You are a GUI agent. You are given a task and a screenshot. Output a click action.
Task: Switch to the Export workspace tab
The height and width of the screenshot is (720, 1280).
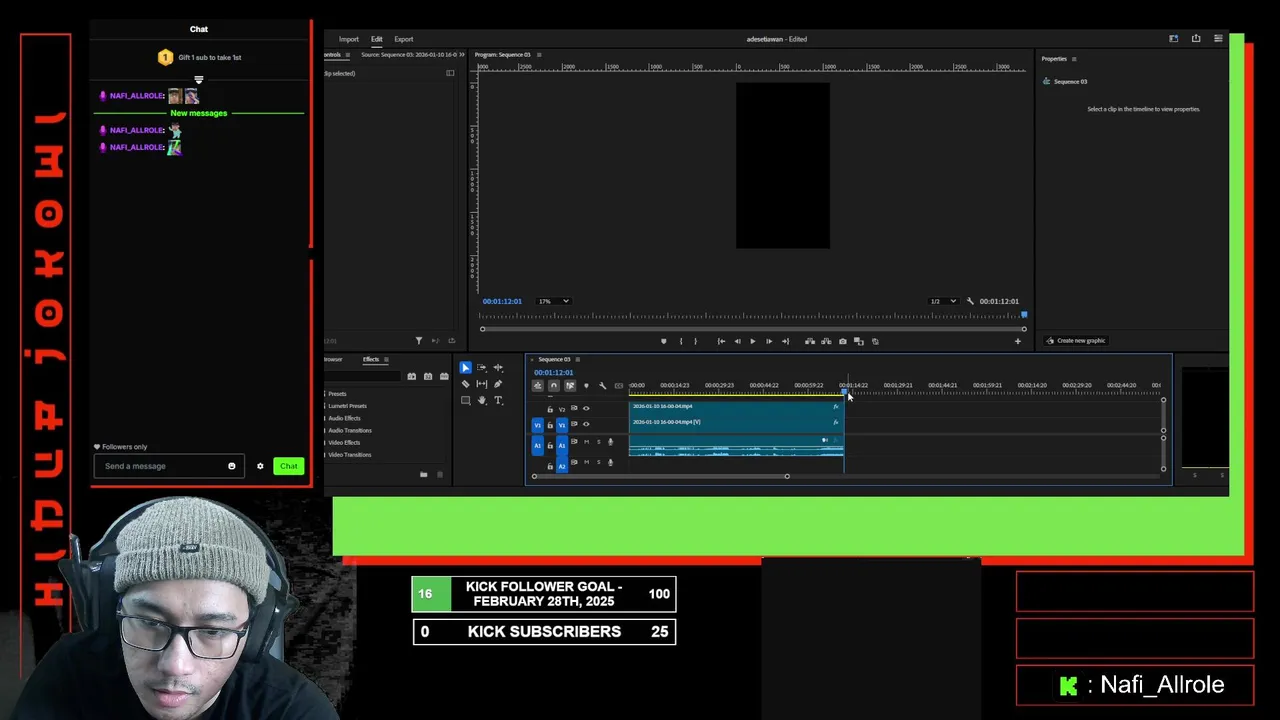pyautogui.click(x=403, y=39)
